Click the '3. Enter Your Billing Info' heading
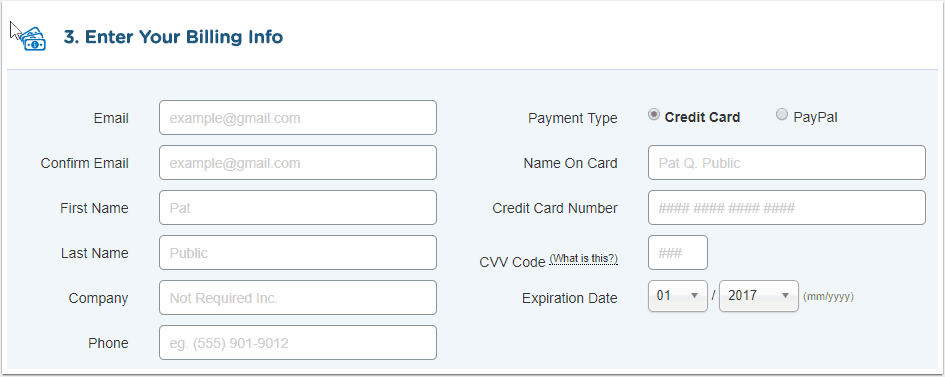945x377 pixels. click(x=173, y=37)
